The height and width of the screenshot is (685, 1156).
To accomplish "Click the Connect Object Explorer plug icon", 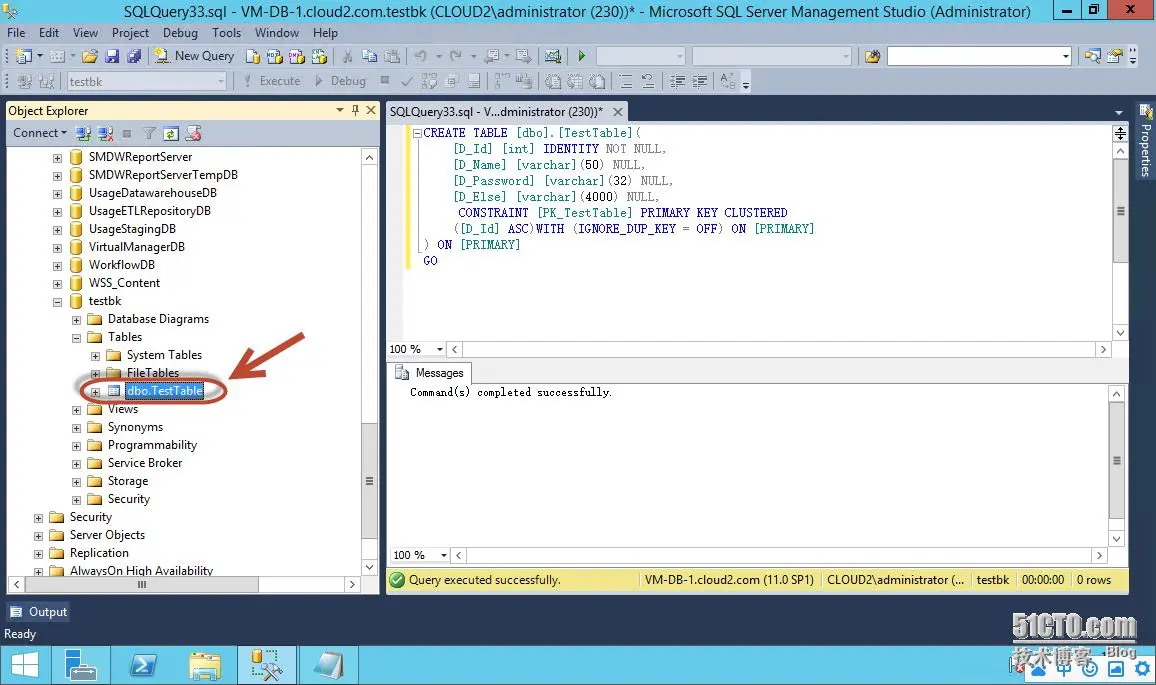I will (83, 133).
